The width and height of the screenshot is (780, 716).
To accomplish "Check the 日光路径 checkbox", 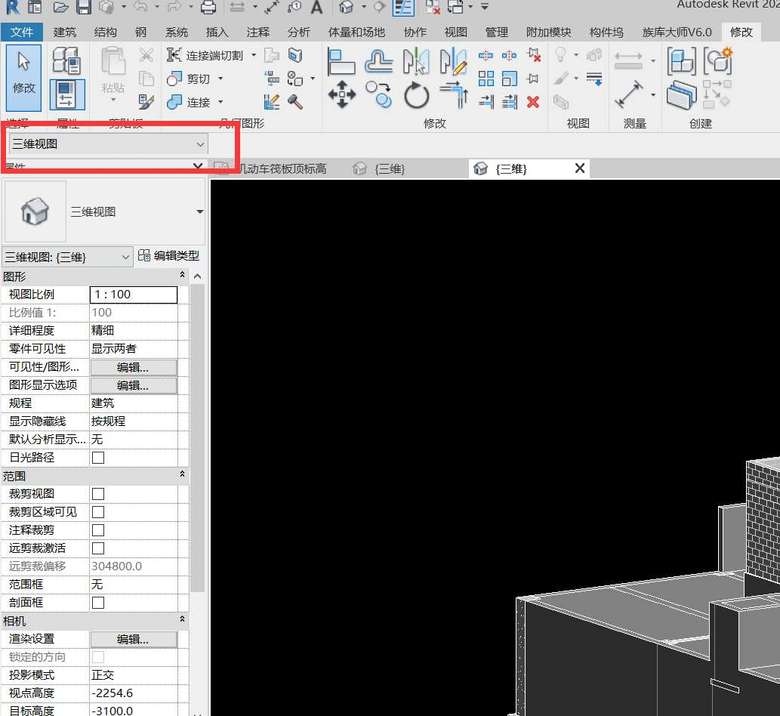I will coord(98,458).
